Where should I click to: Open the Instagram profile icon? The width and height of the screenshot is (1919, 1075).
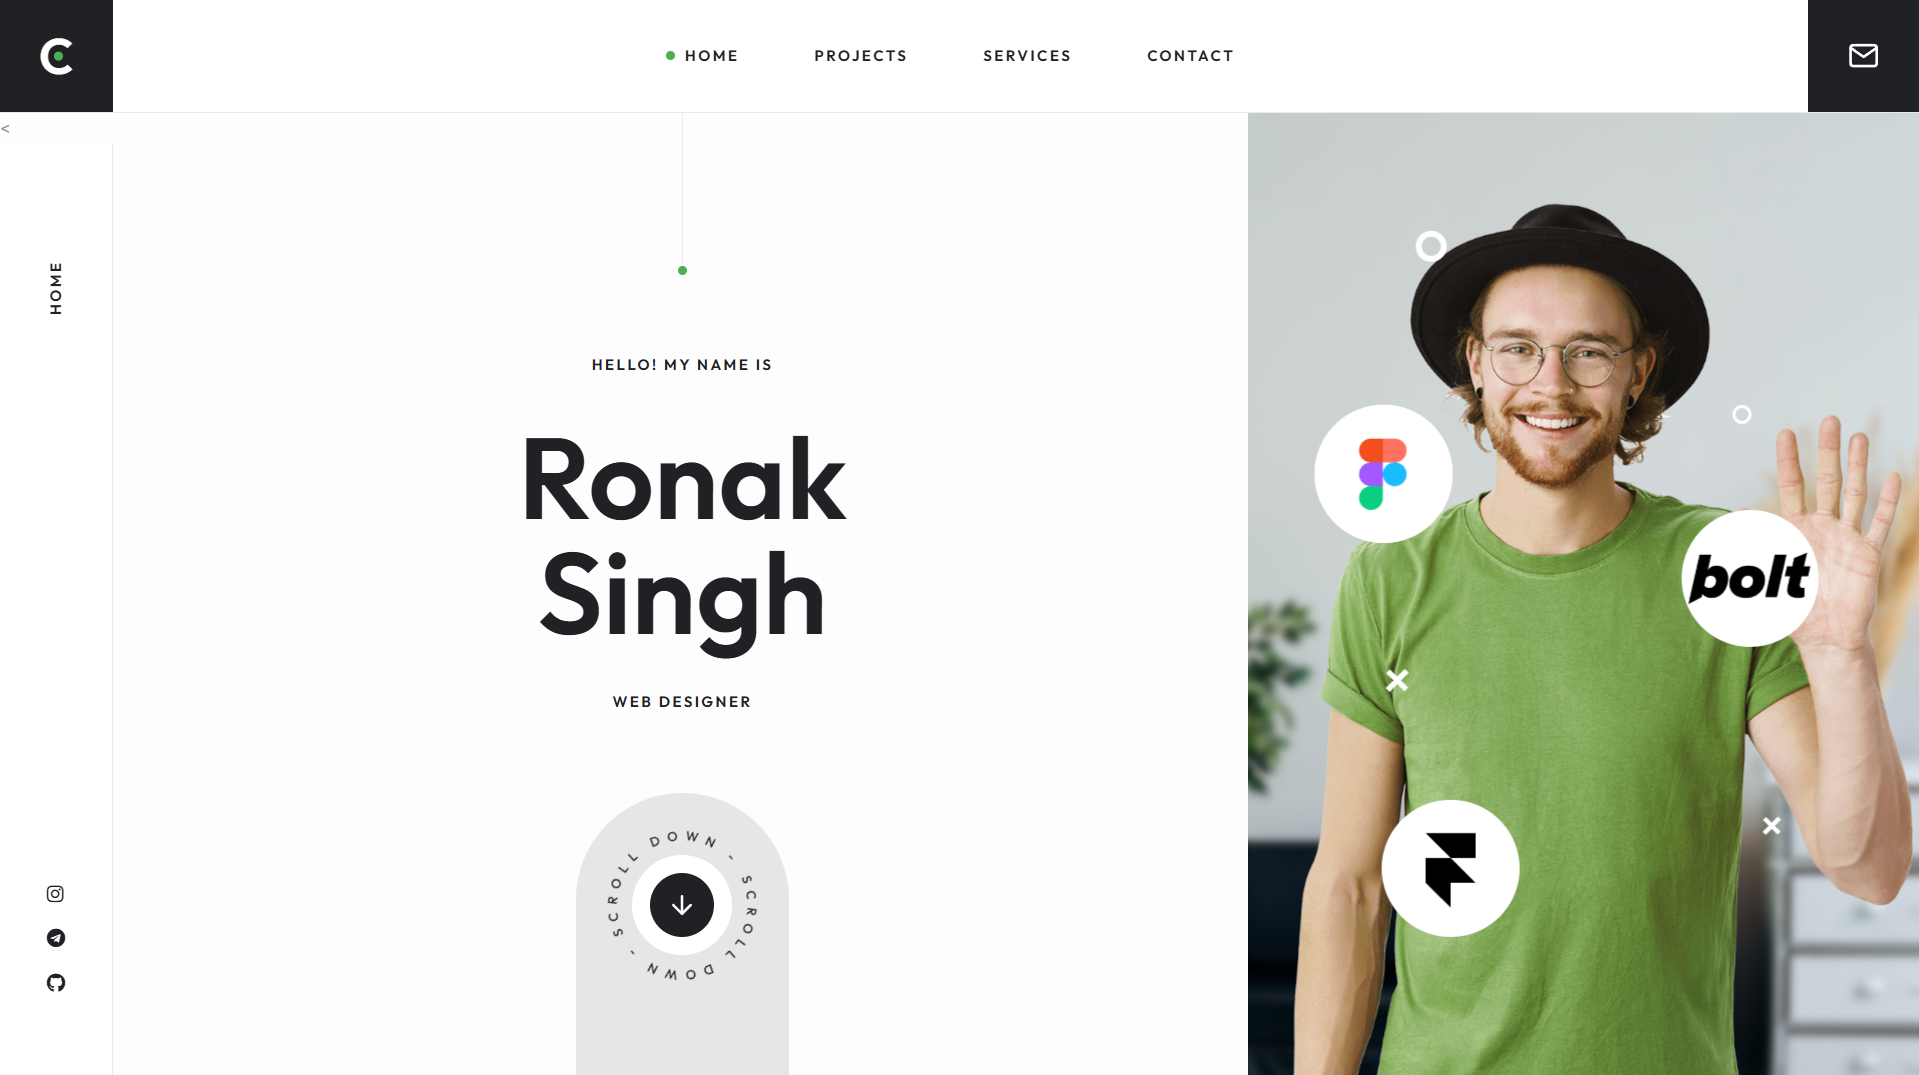pos(55,894)
